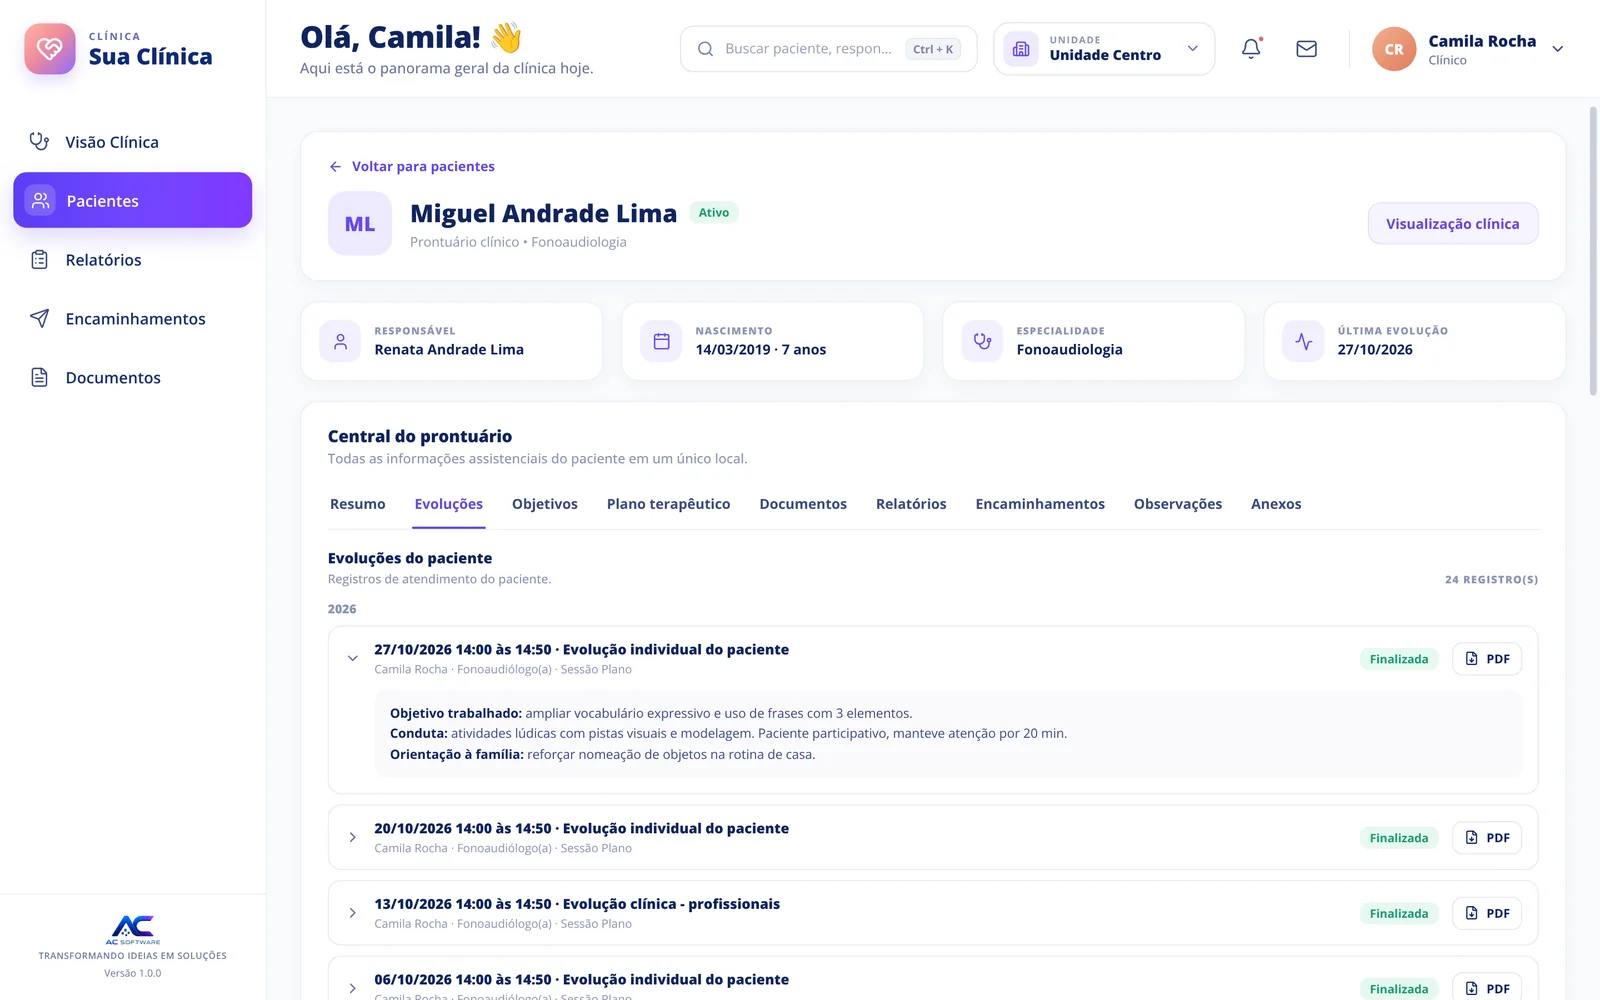The height and width of the screenshot is (1000, 1600).
Task: Expand the 20/10/2026 evolution entry
Action: click(x=353, y=837)
